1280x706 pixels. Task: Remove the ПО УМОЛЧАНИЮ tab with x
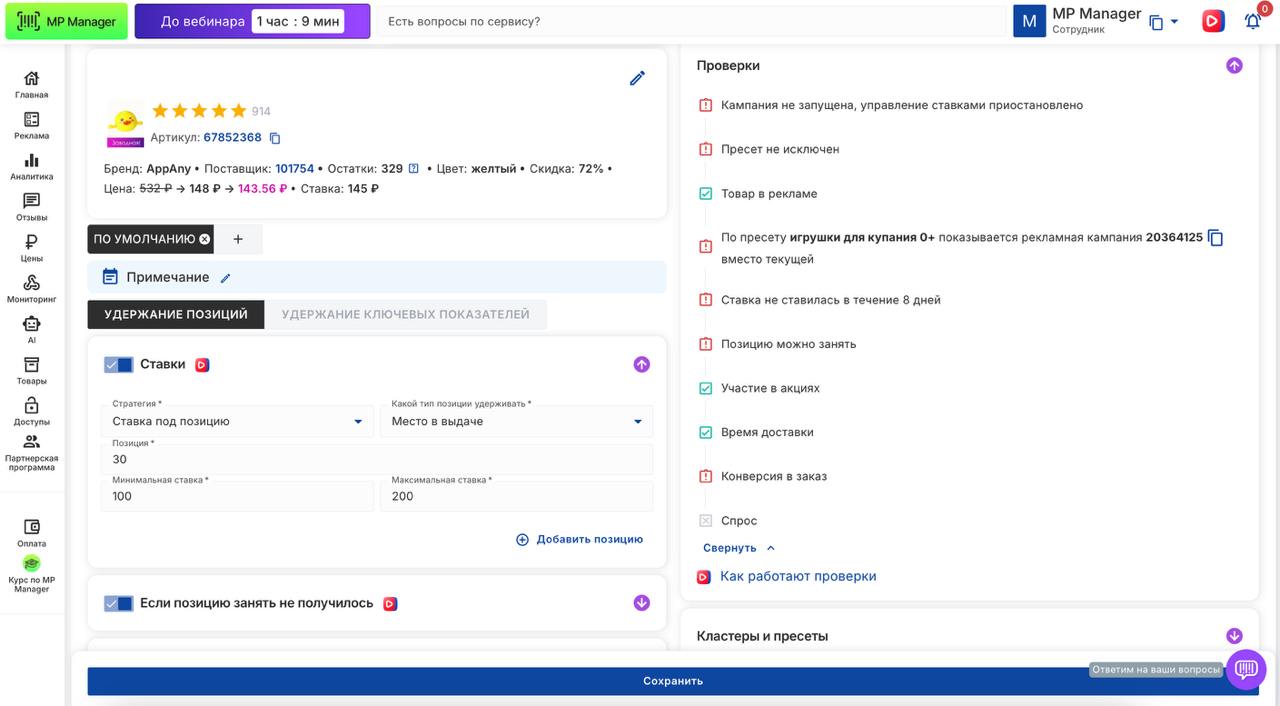tap(205, 239)
